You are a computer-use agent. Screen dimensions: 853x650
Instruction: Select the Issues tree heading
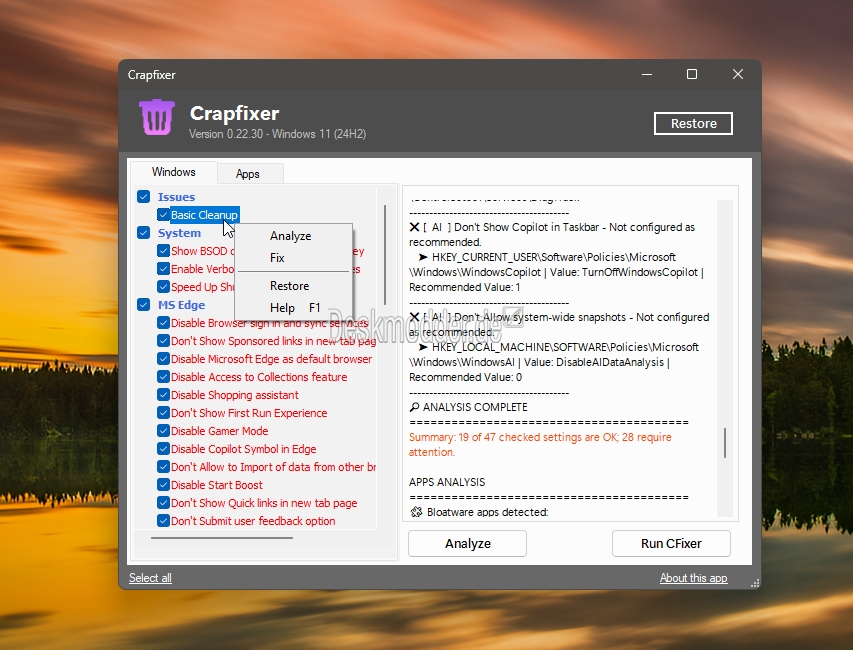pyautogui.click(x=176, y=197)
